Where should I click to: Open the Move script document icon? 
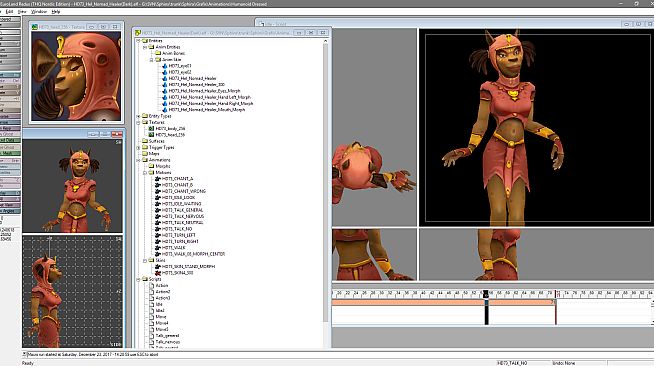click(151, 317)
